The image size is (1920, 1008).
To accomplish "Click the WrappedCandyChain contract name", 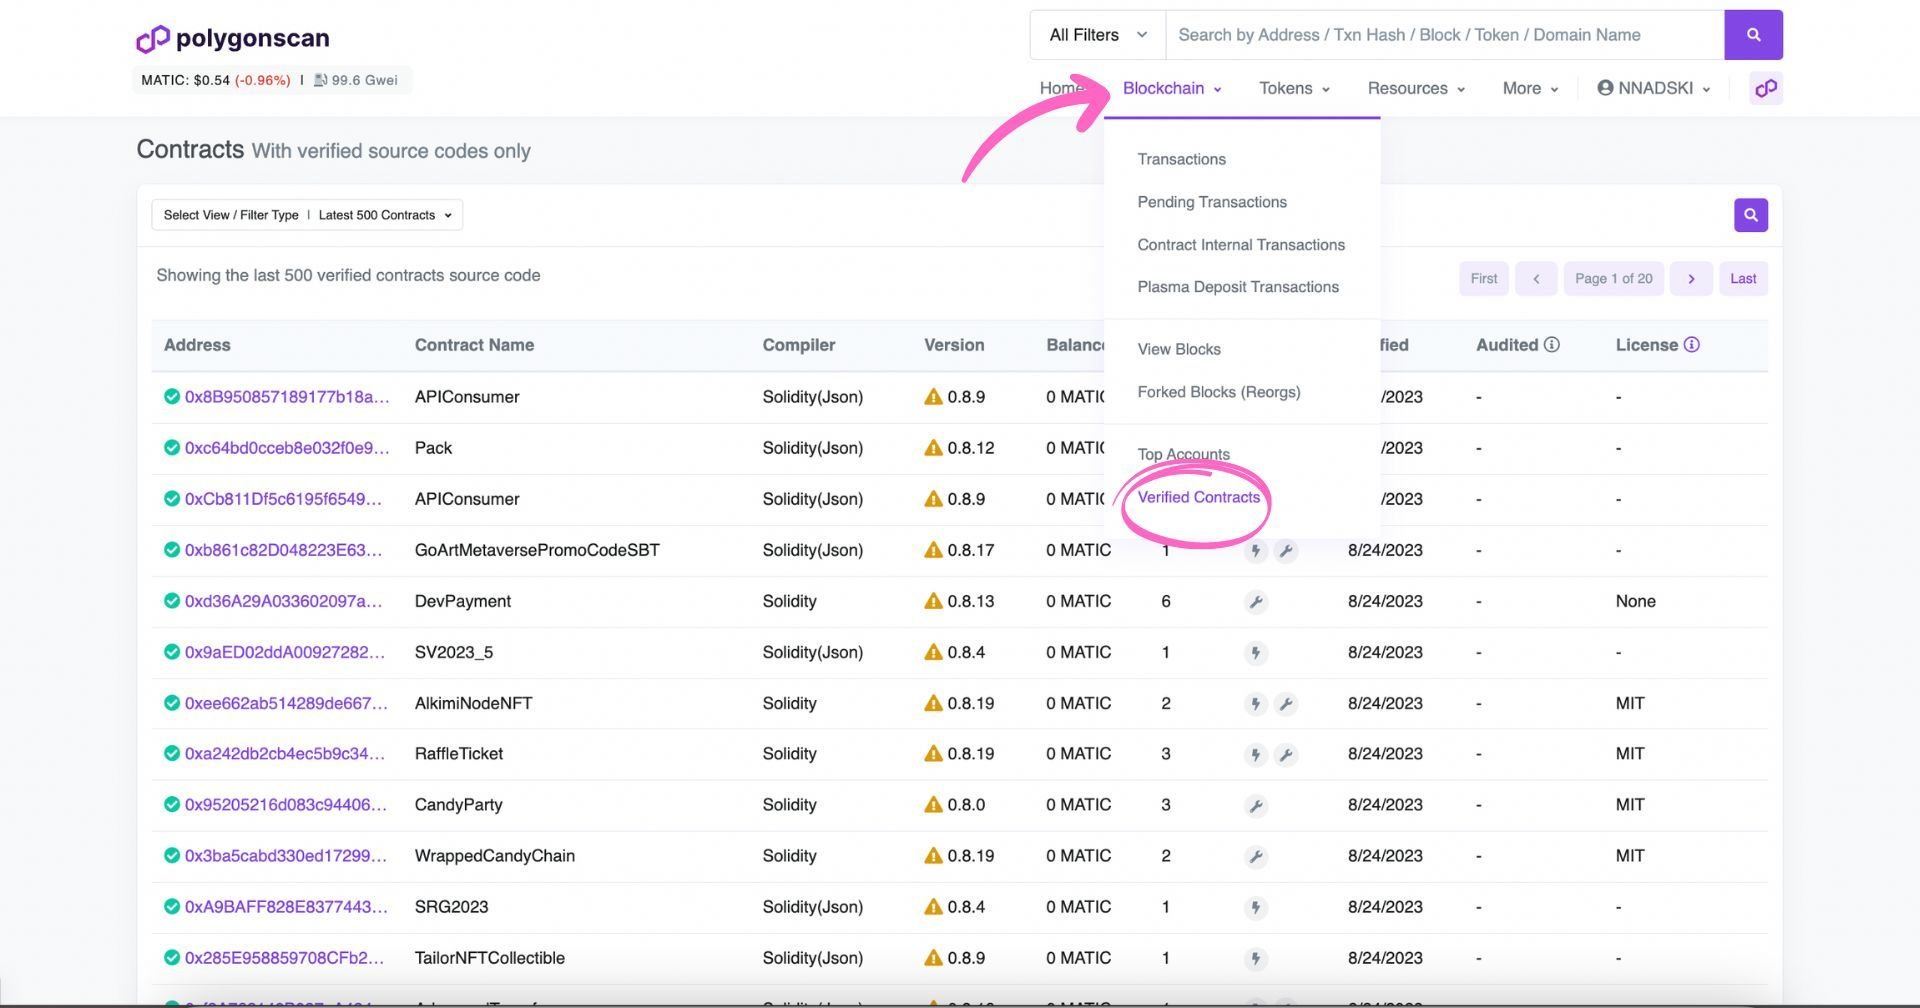I will [x=495, y=856].
